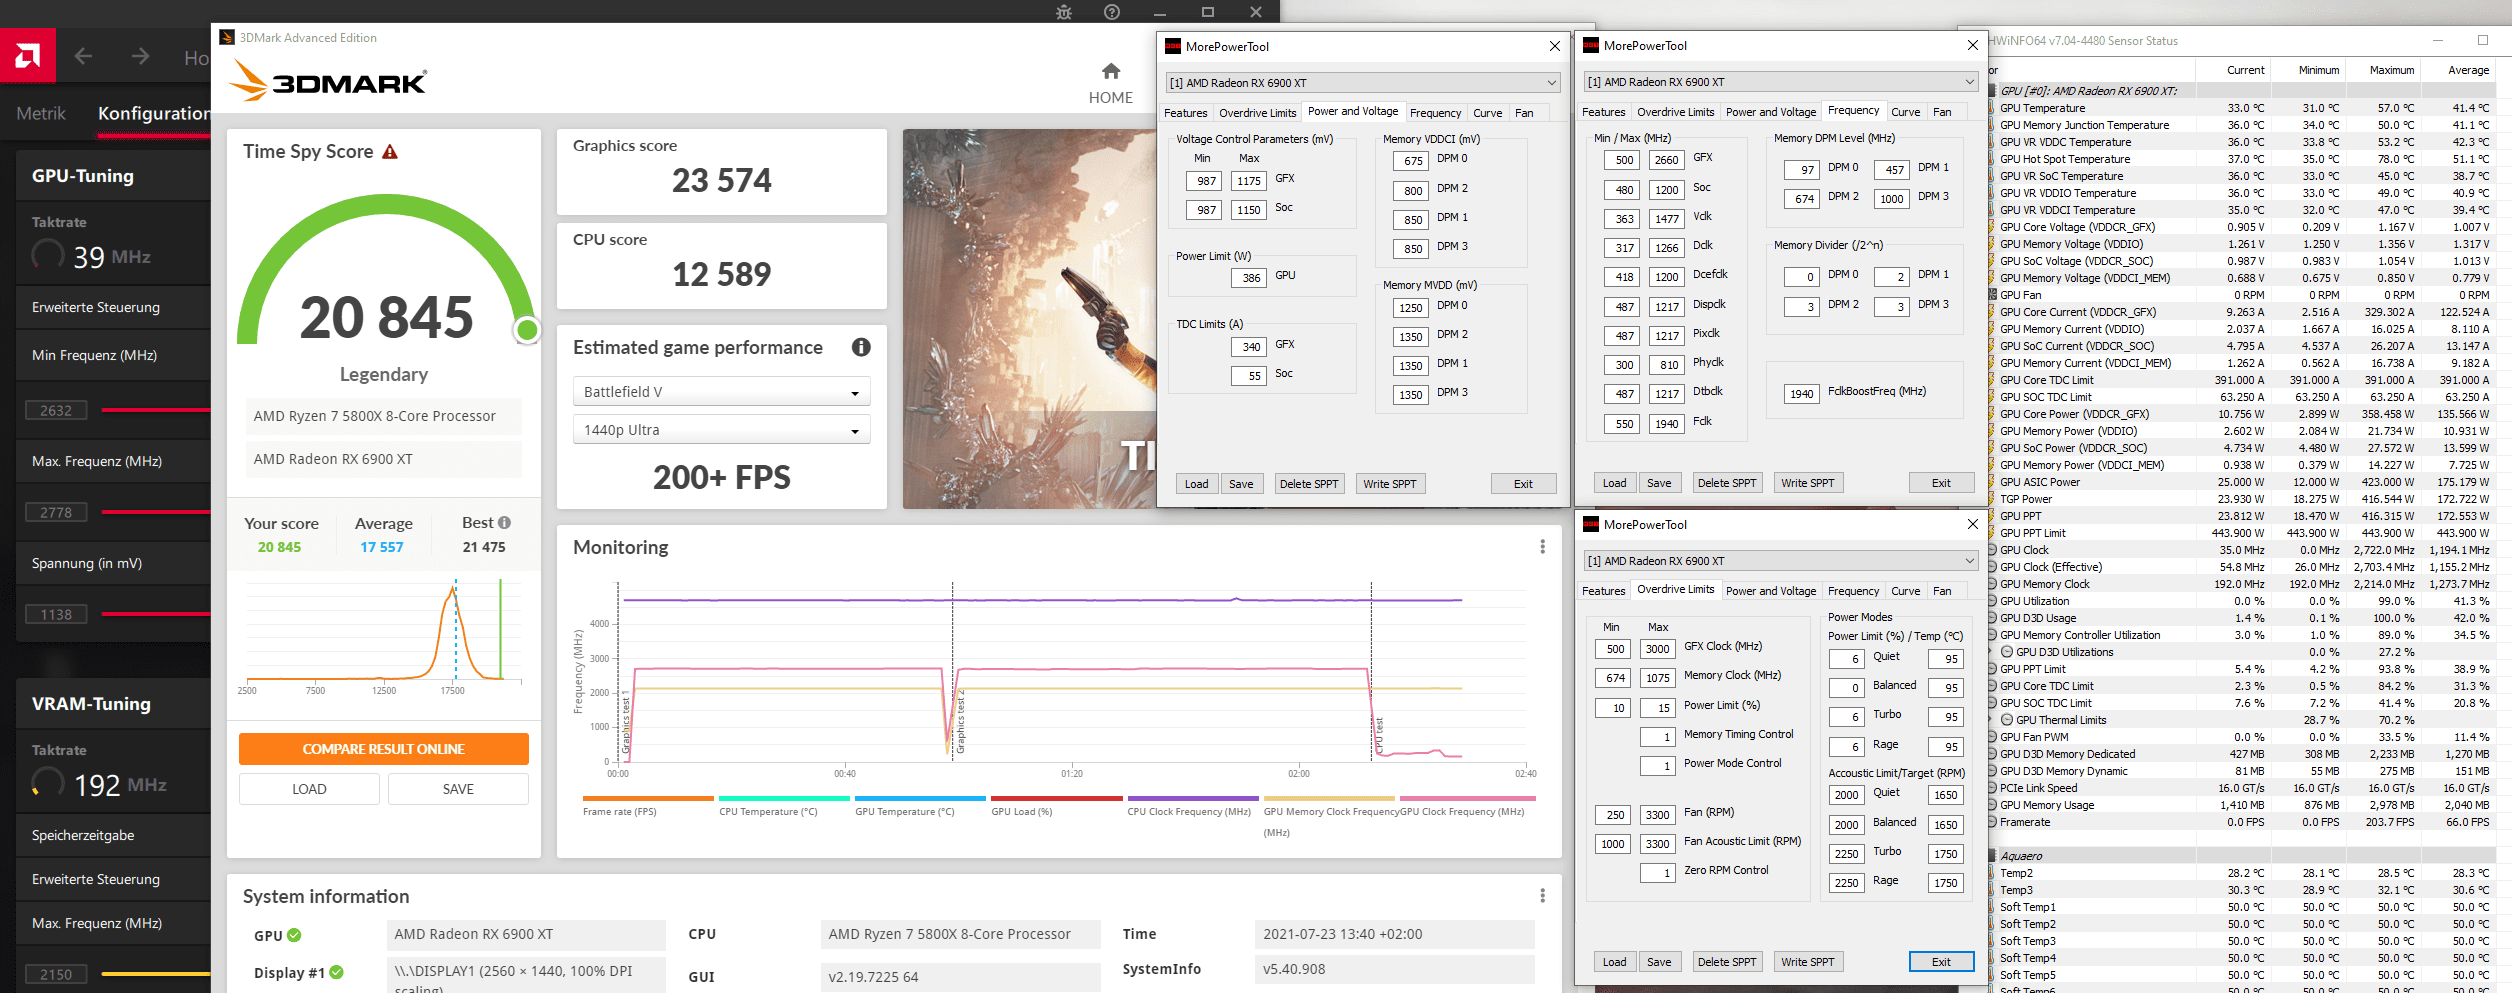Click the Maximum column header in HWiNFO
The image size is (2512, 993).
click(x=2391, y=70)
